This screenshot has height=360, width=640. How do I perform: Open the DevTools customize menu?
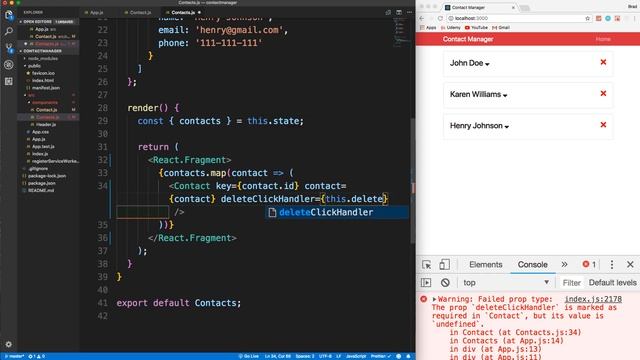611,264
